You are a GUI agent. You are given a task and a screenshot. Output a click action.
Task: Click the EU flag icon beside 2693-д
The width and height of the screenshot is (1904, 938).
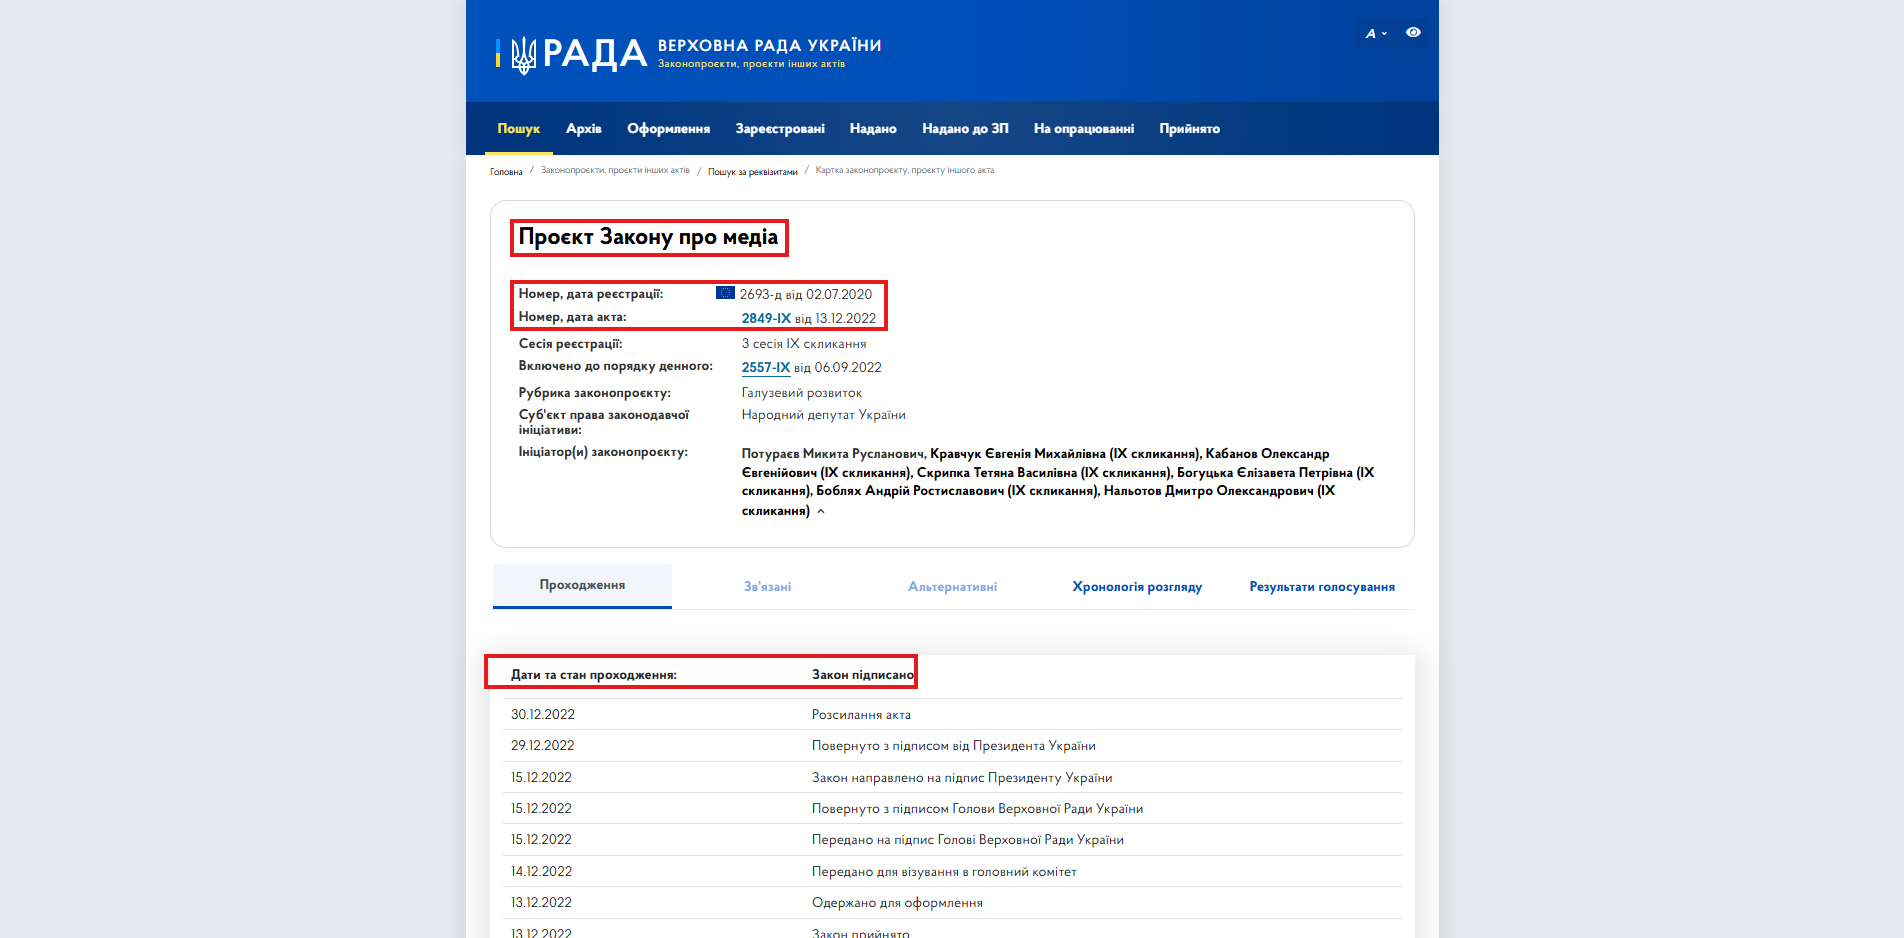coord(725,293)
